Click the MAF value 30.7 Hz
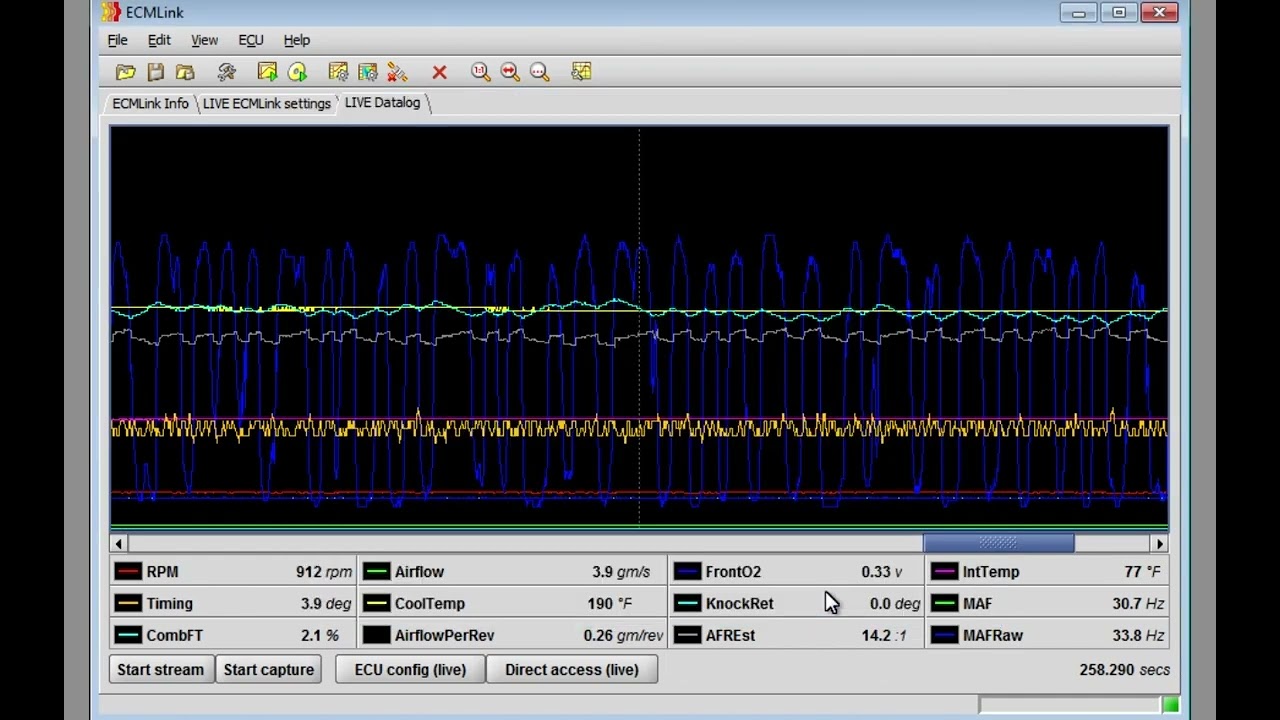Screen dimensions: 1280x720 [1138, 604]
